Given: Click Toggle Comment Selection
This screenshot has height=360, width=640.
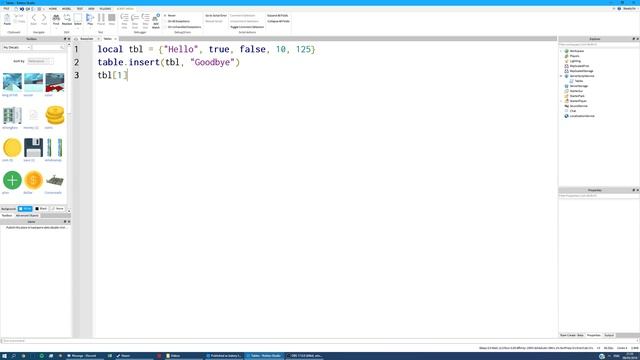Looking at the screenshot, I should 247,27.
